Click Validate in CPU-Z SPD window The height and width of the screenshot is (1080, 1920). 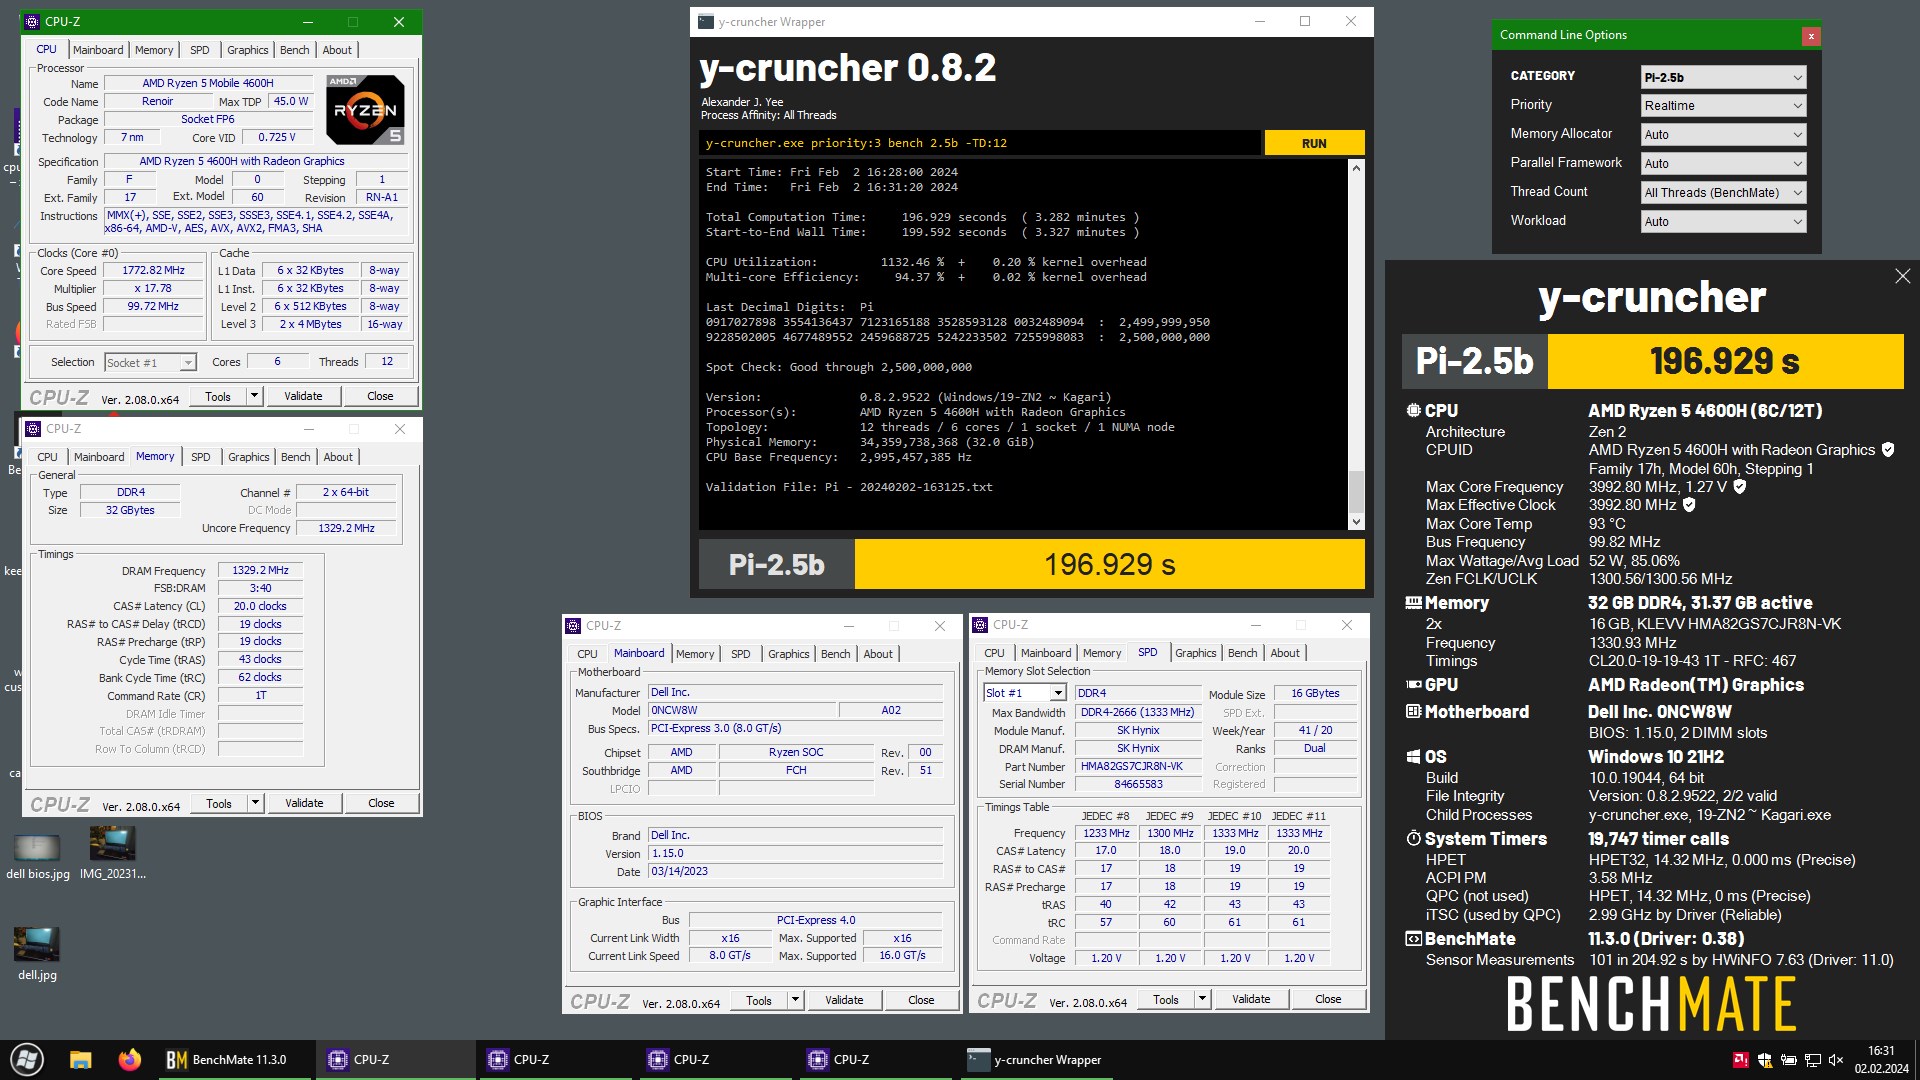1251,999
